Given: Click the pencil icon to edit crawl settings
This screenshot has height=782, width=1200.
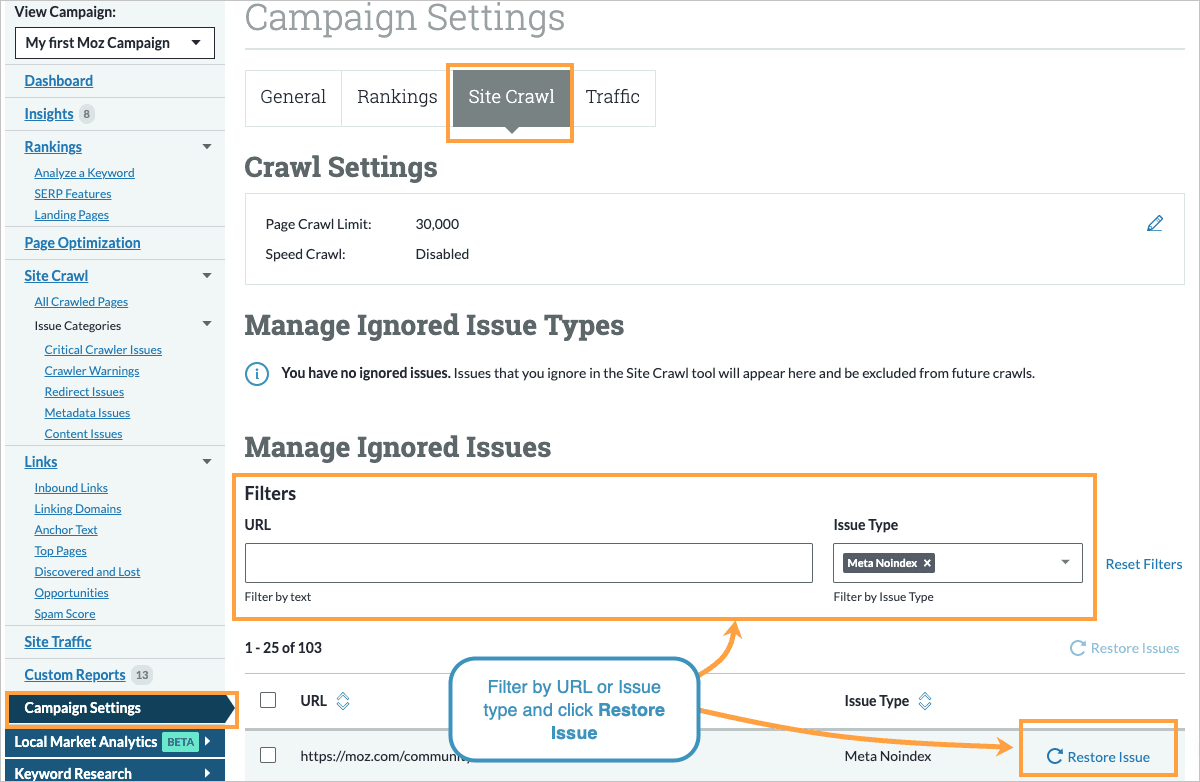Looking at the screenshot, I should [x=1155, y=223].
